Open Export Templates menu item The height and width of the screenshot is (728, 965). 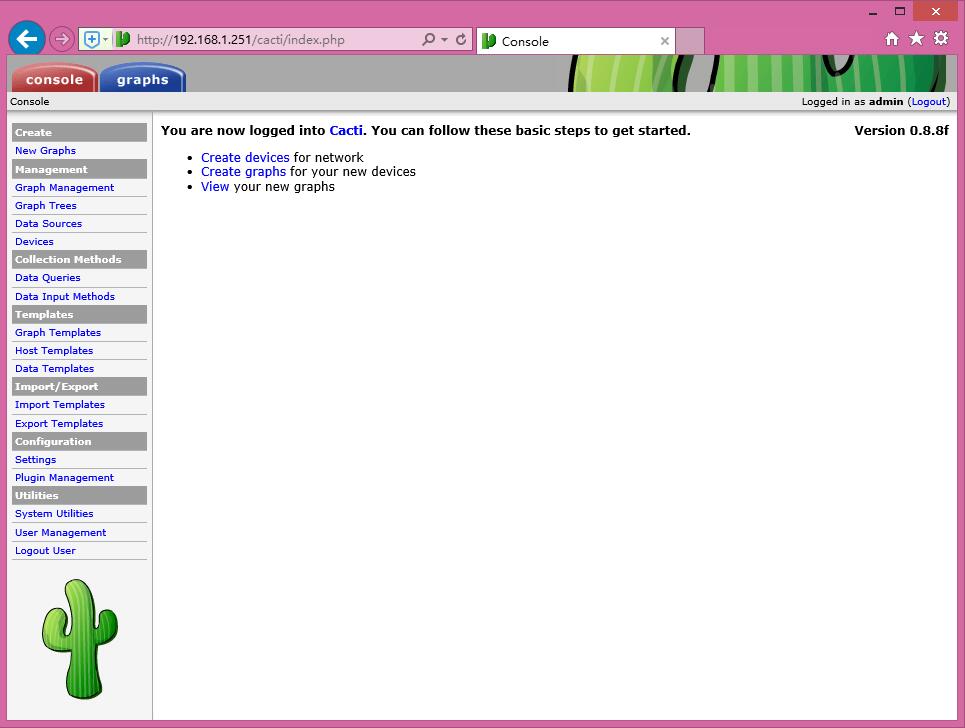click(59, 423)
